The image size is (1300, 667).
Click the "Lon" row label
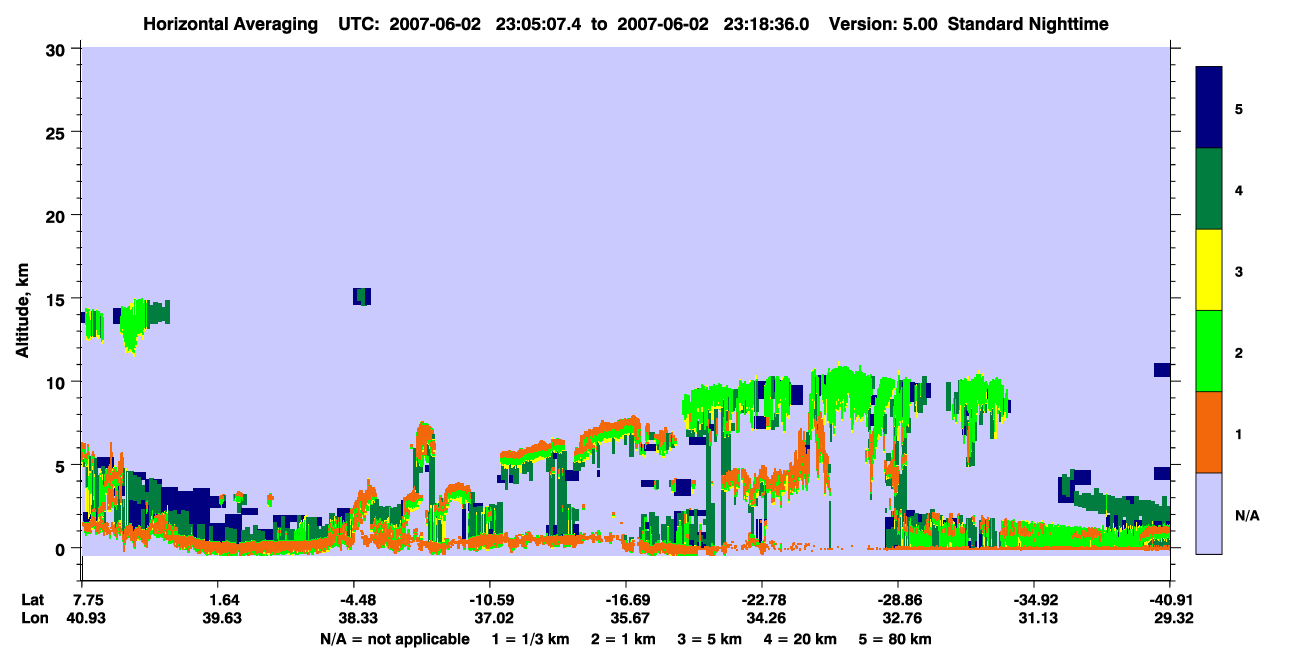[33, 618]
